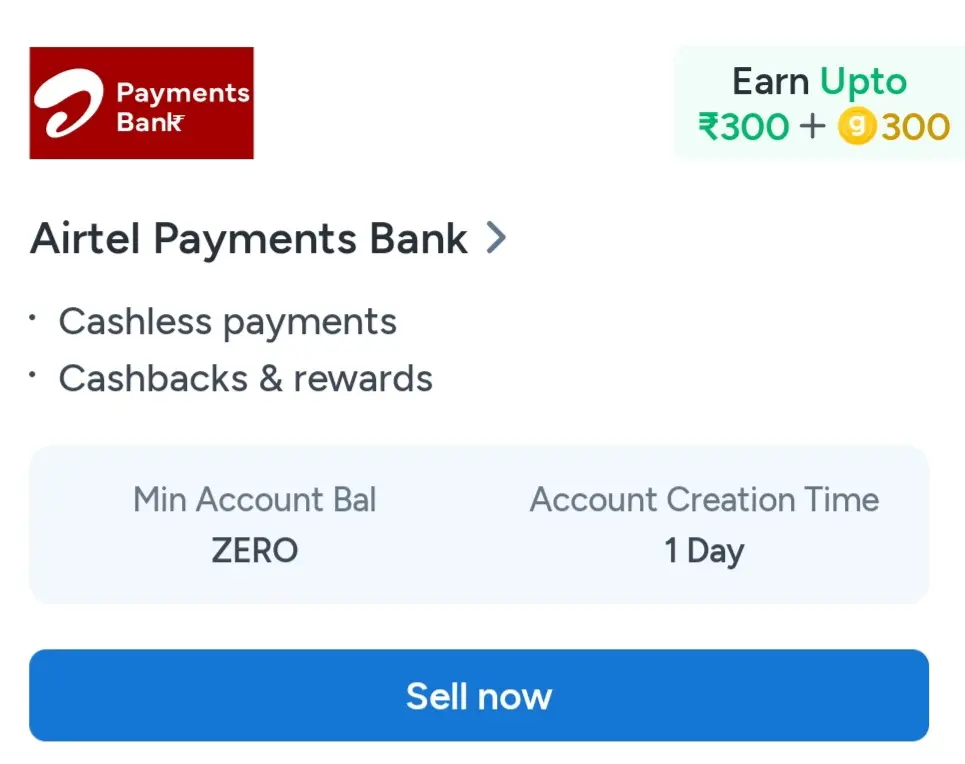Click the Min Account Bal ZERO value

point(255,550)
